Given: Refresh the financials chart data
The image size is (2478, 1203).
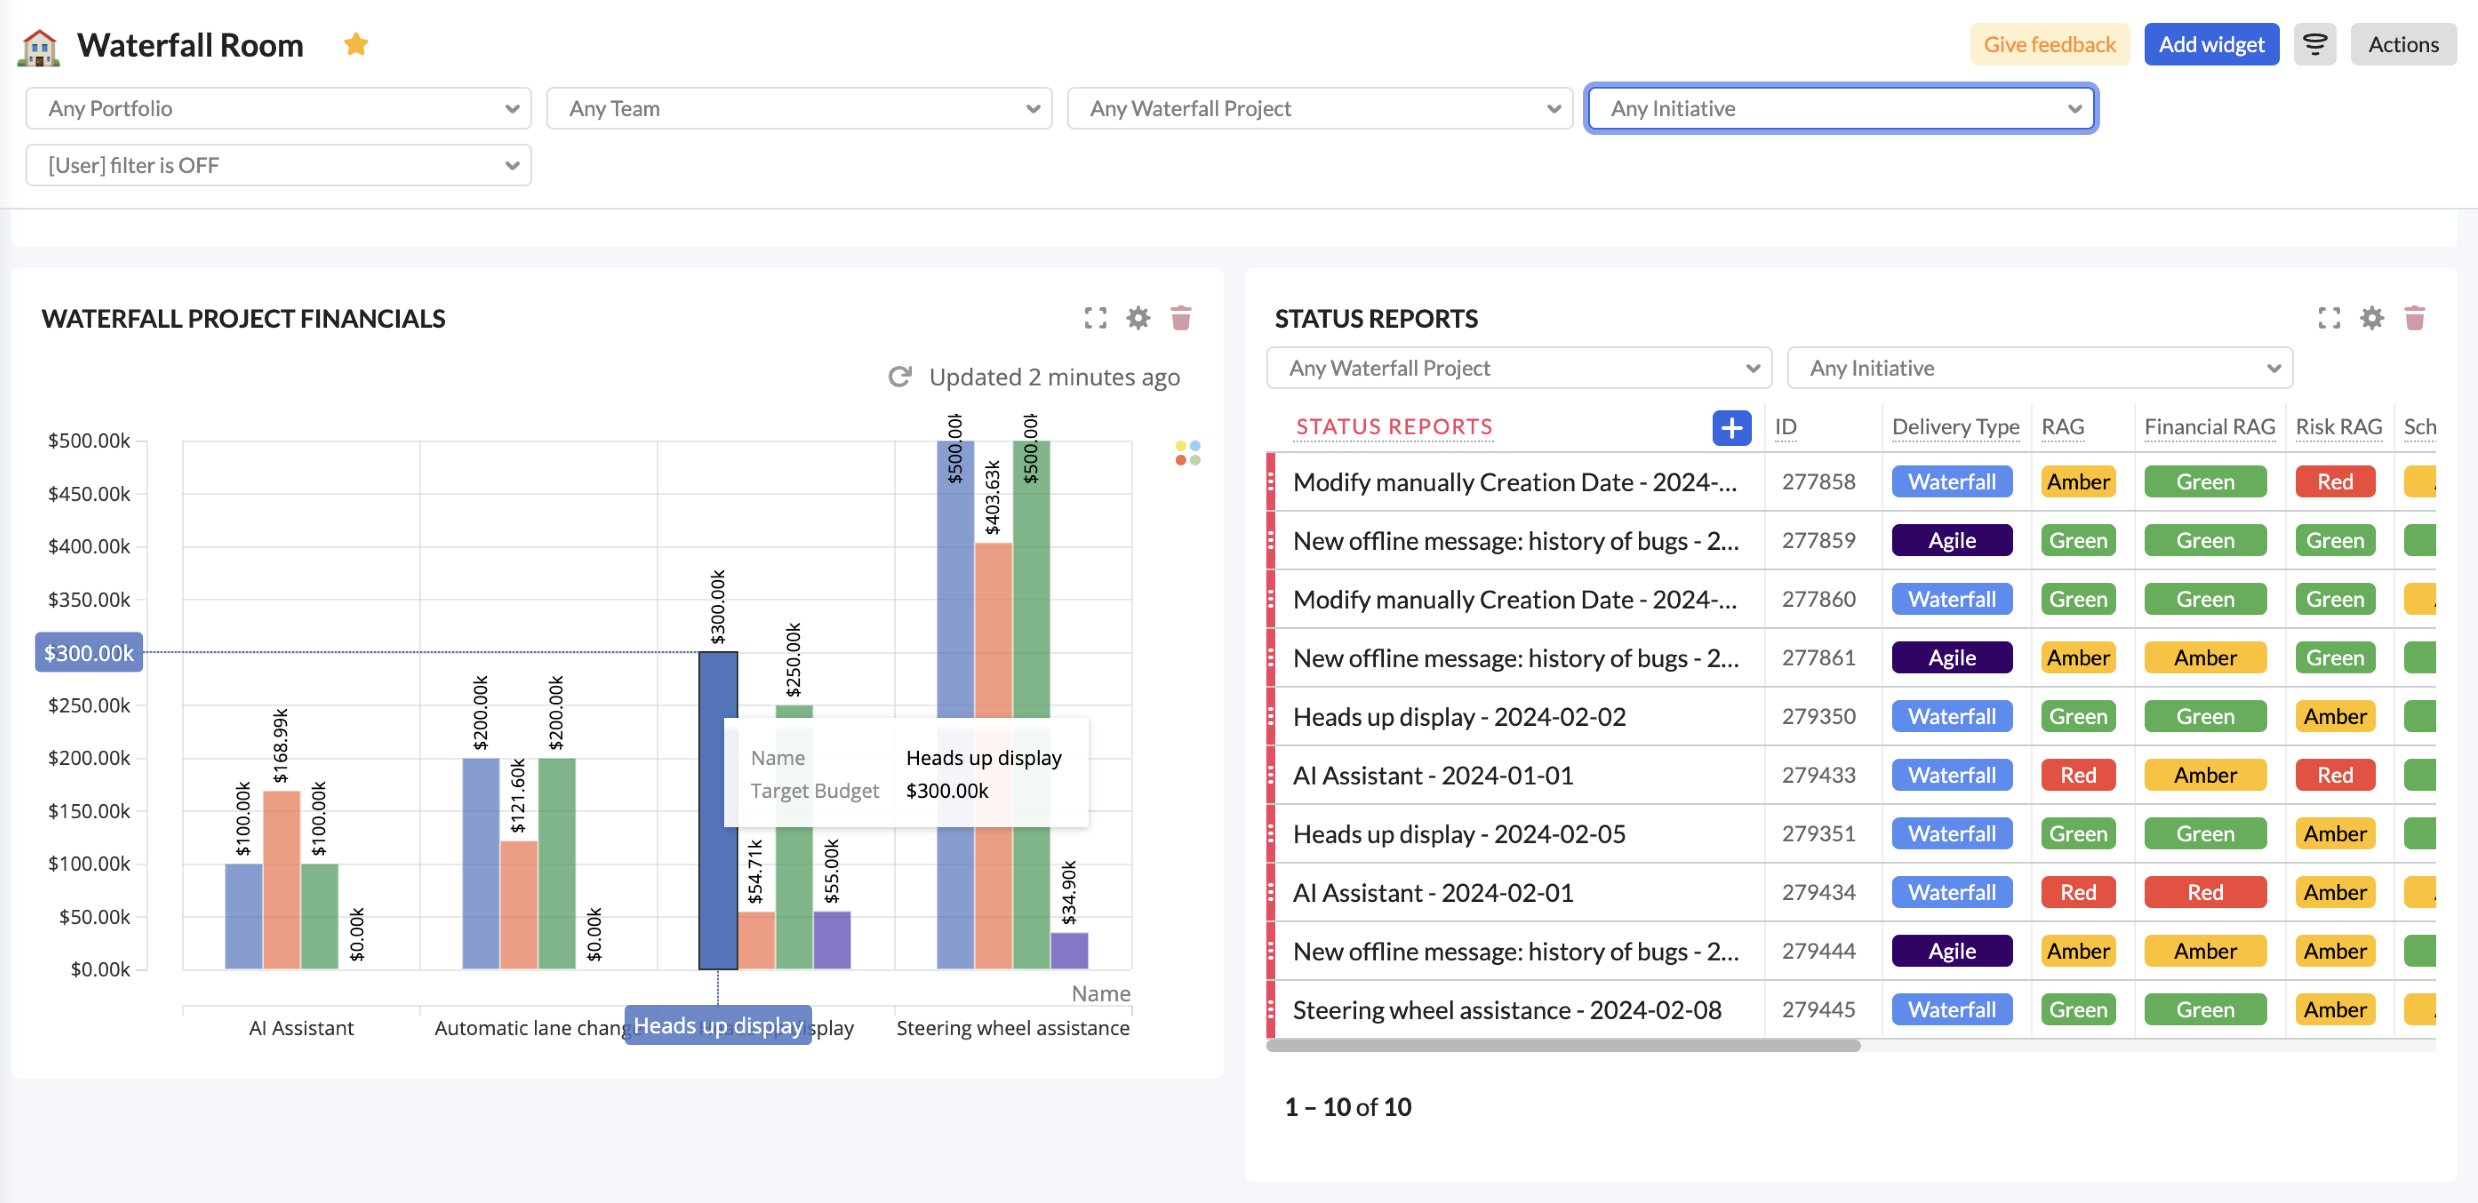Looking at the screenshot, I should click(900, 377).
